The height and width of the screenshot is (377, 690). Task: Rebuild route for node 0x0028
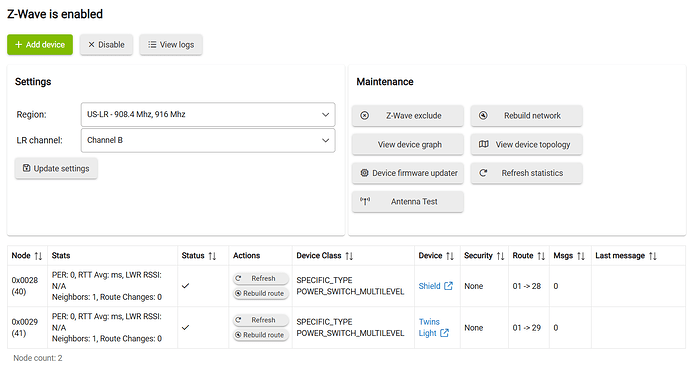pos(261,293)
